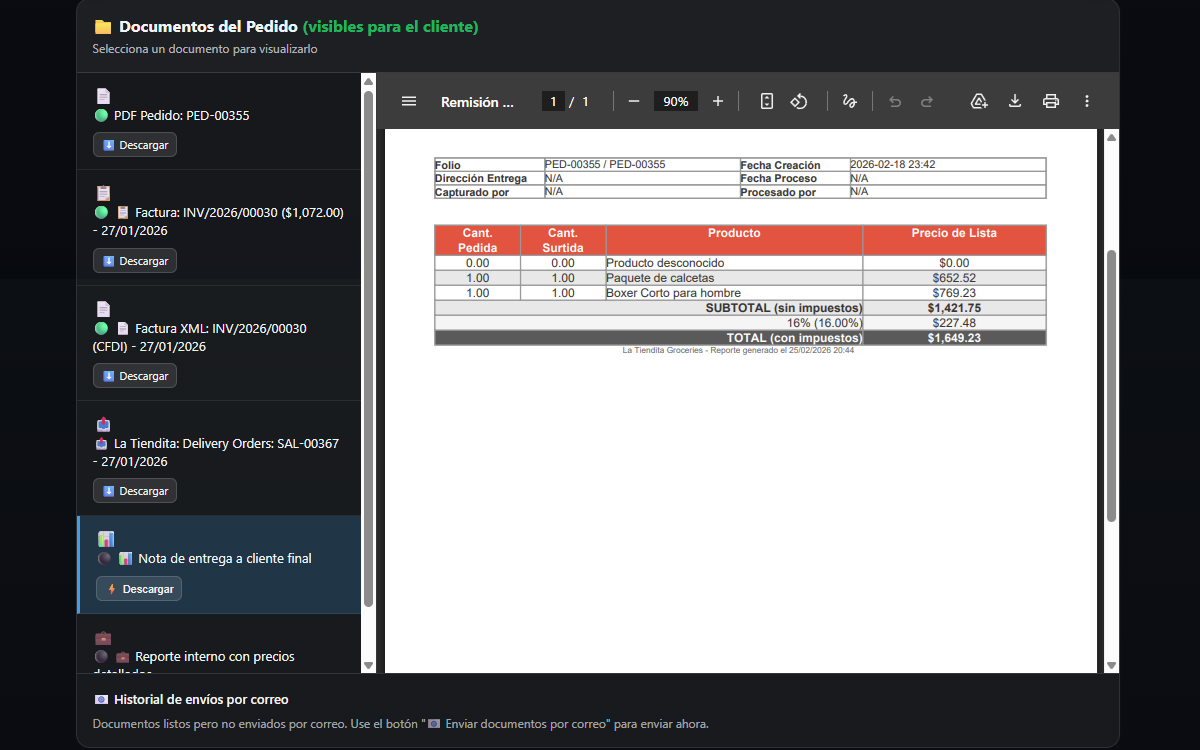The image size is (1200, 750).
Task: Zoom in the PDF document
Action: [x=717, y=101]
